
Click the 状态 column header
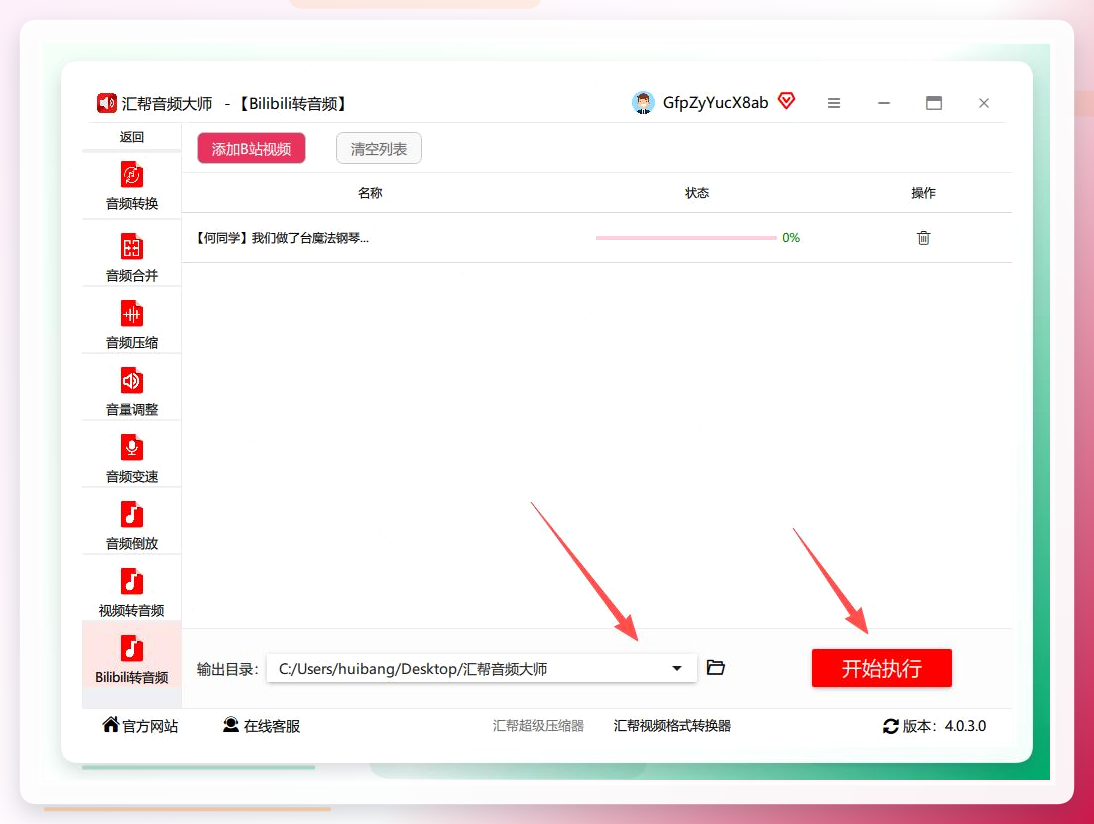[696, 193]
